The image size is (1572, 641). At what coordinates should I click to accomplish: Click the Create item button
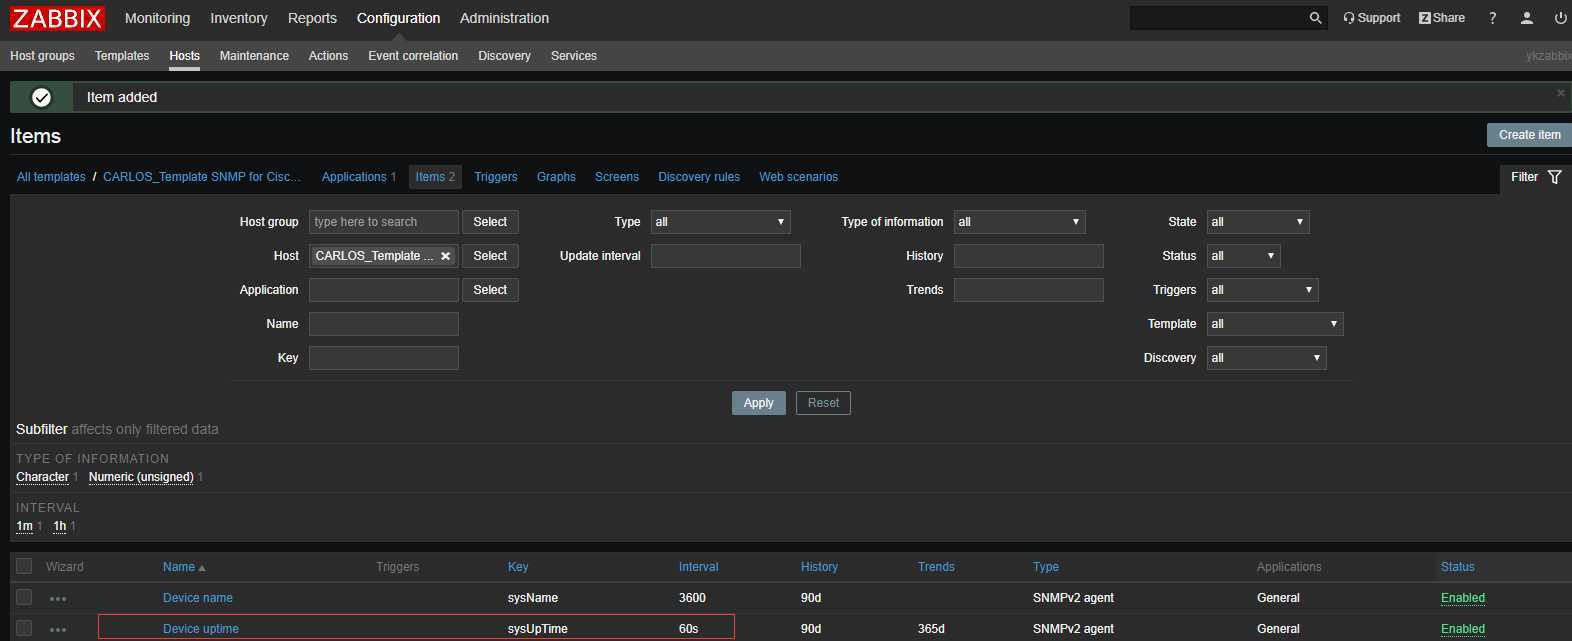[1529, 135]
